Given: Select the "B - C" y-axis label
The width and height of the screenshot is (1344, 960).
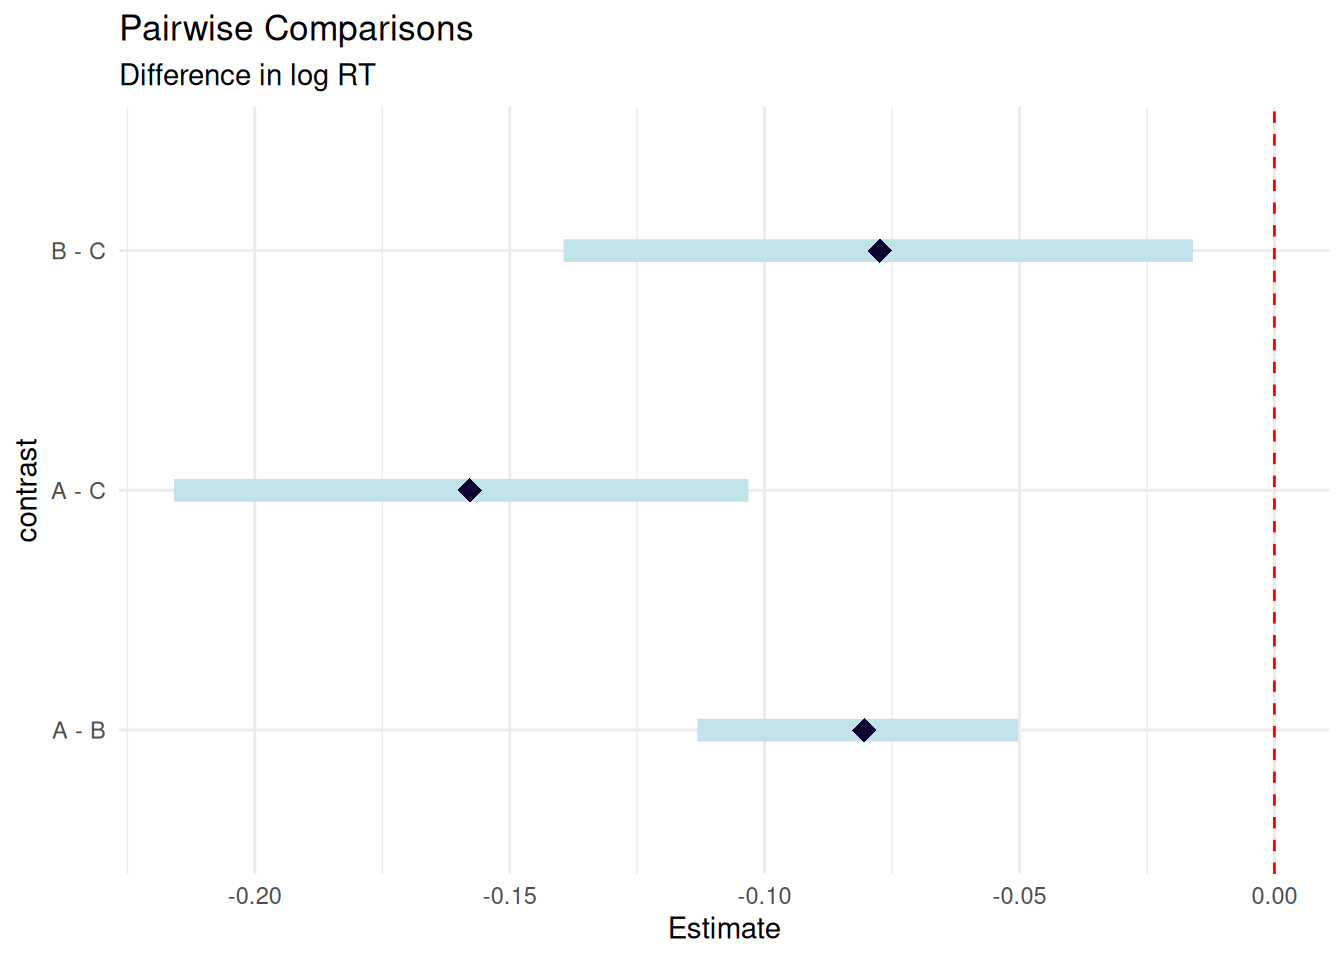Looking at the screenshot, I should point(78,251).
